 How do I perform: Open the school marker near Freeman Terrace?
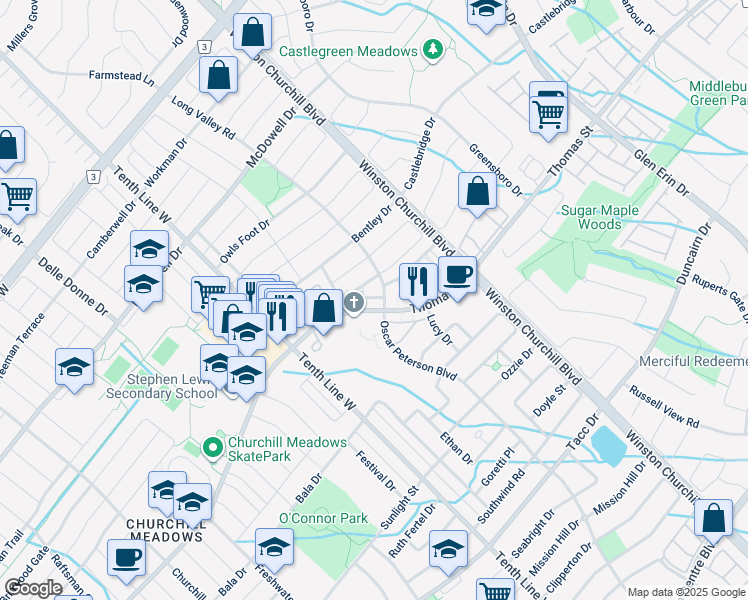(x=74, y=368)
